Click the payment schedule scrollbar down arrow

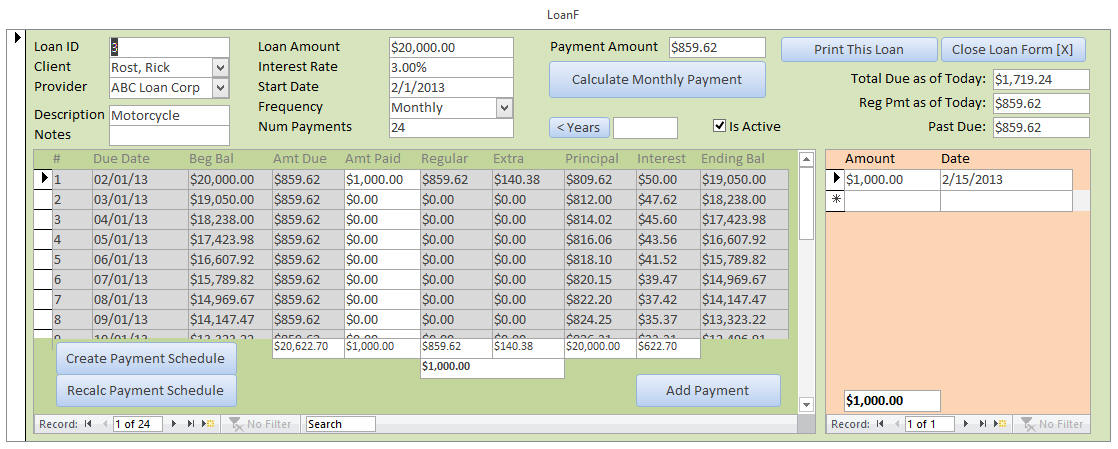[806, 404]
